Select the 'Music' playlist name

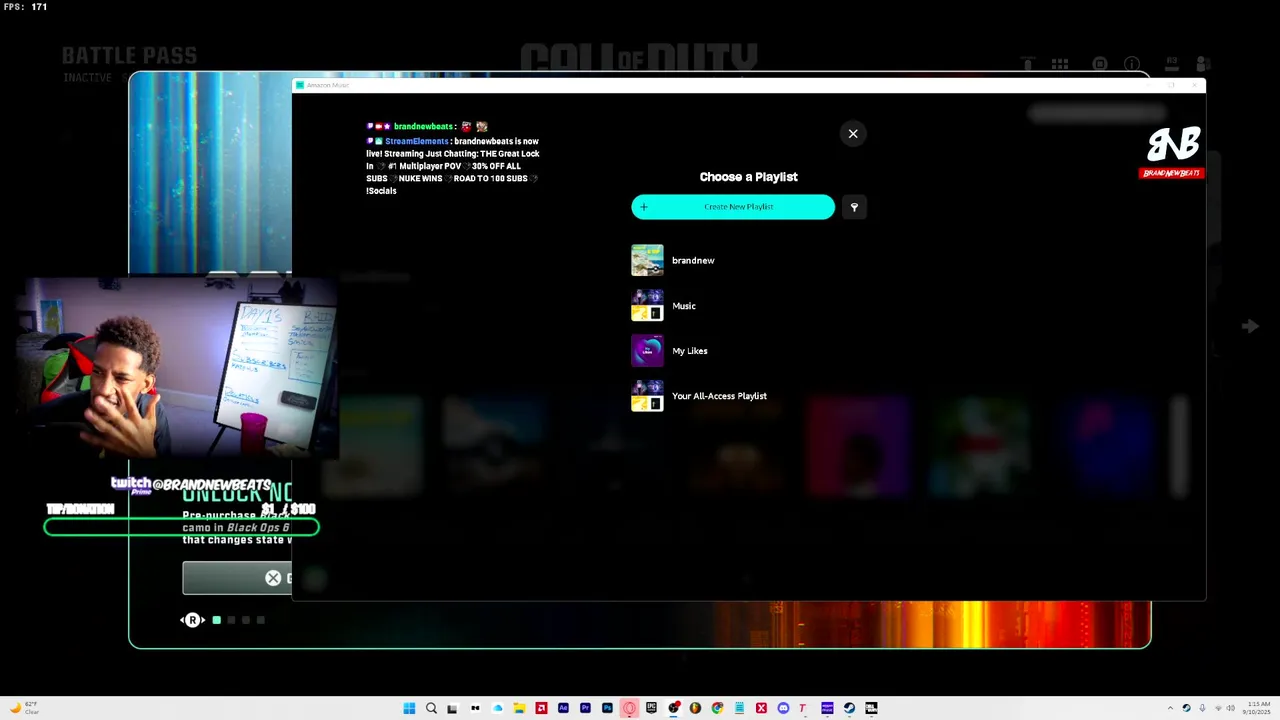point(684,306)
